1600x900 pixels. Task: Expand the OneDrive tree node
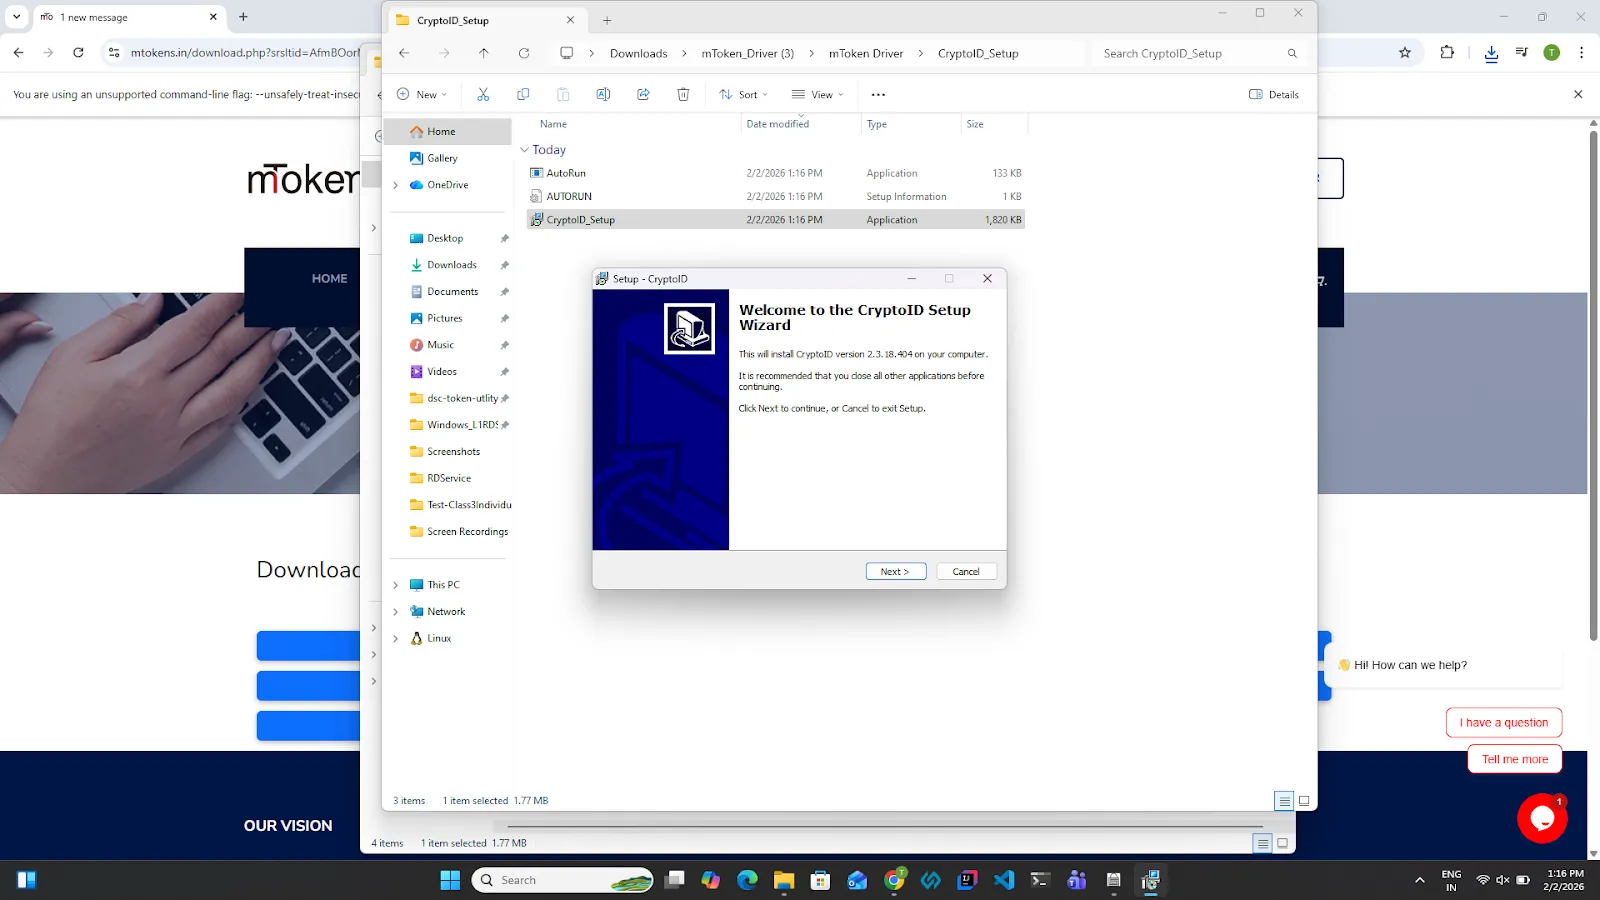396,185
